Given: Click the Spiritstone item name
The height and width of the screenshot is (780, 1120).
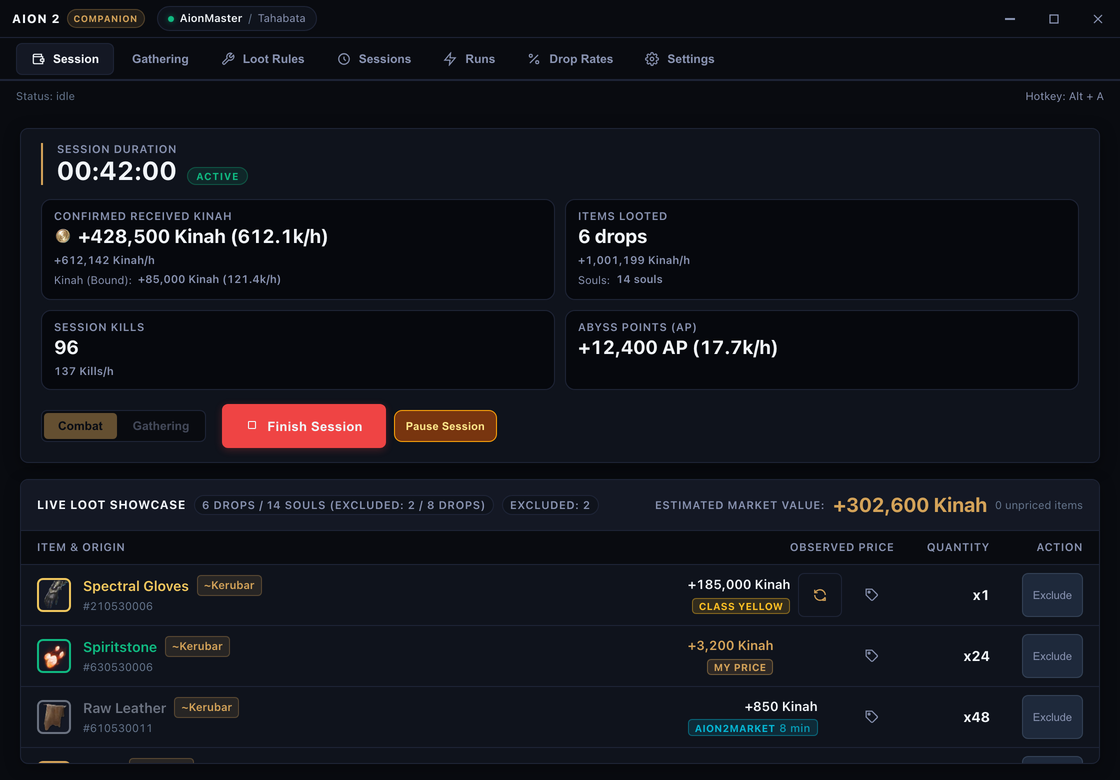Looking at the screenshot, I should coord(120,647).
